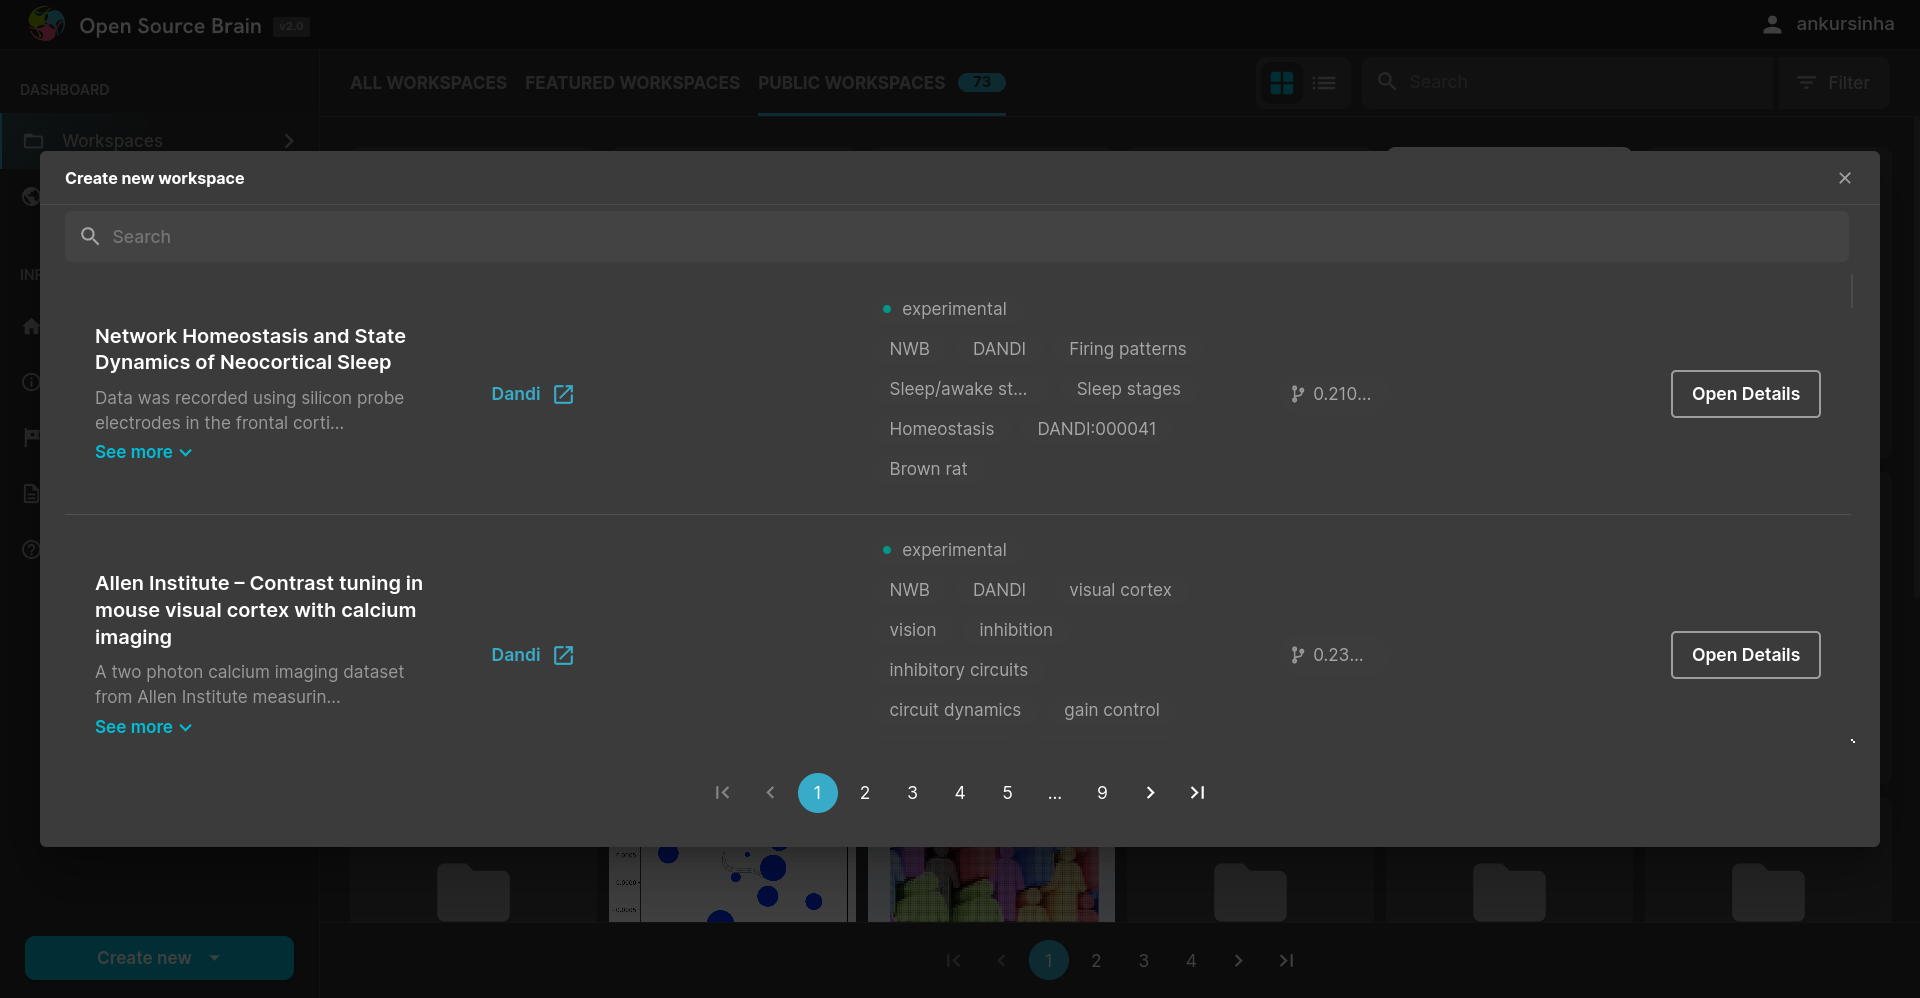Image resolution: width=1920 pixels, height=998 pixels.
Task: Go to next page in background workspace pagination
Action: (x=1238, y=960)
